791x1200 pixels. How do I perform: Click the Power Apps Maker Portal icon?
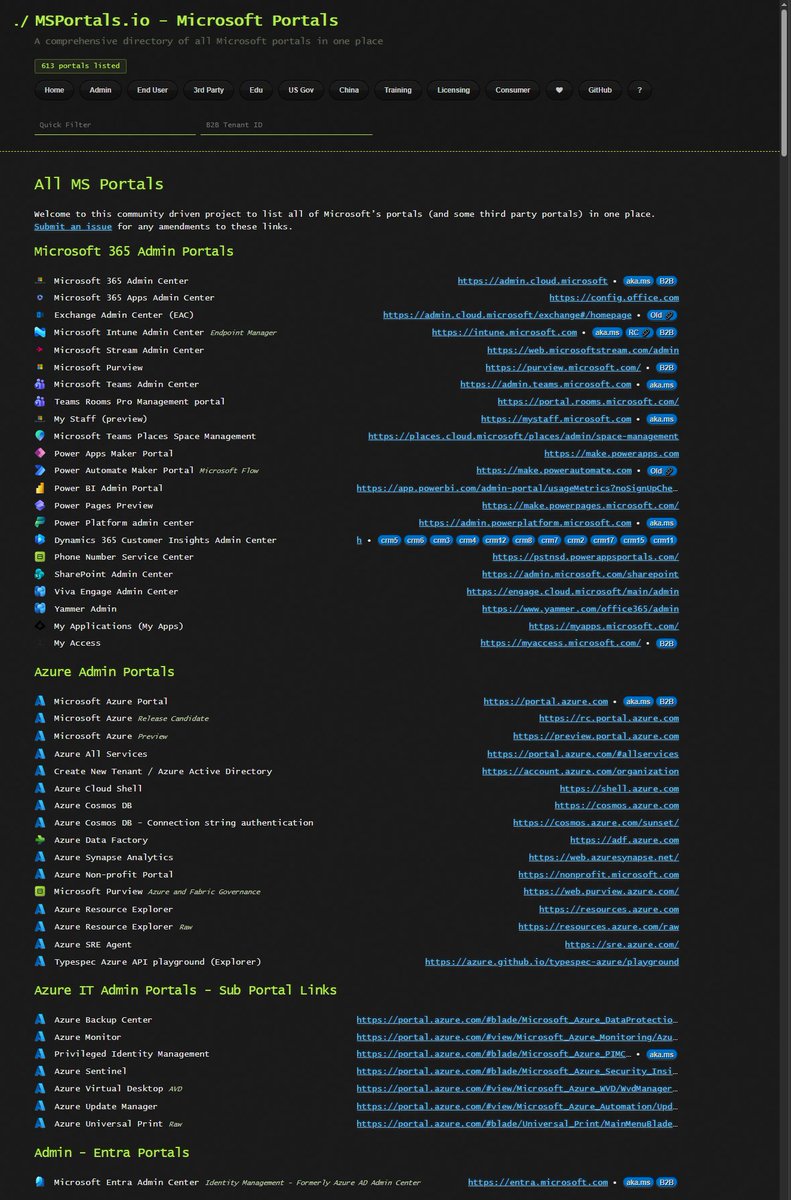pyautogui.click(x=40, y=453)
